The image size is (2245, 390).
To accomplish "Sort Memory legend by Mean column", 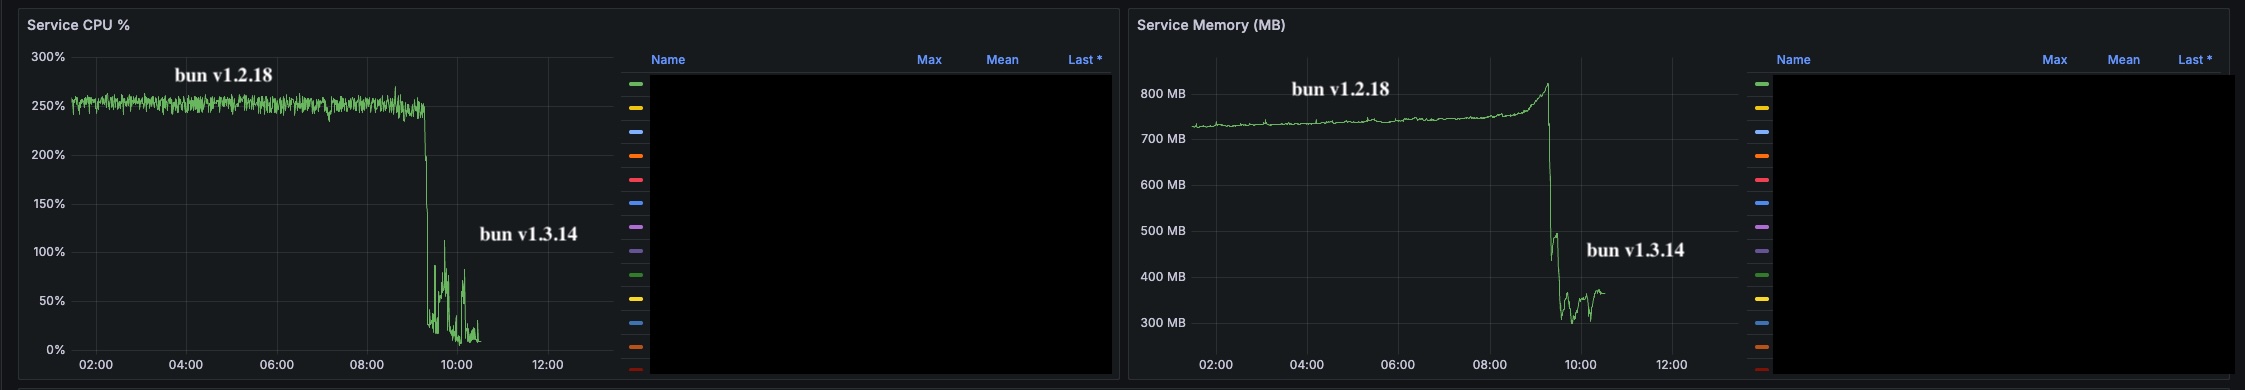I will pyautogui.click(x=2123, y=60).
